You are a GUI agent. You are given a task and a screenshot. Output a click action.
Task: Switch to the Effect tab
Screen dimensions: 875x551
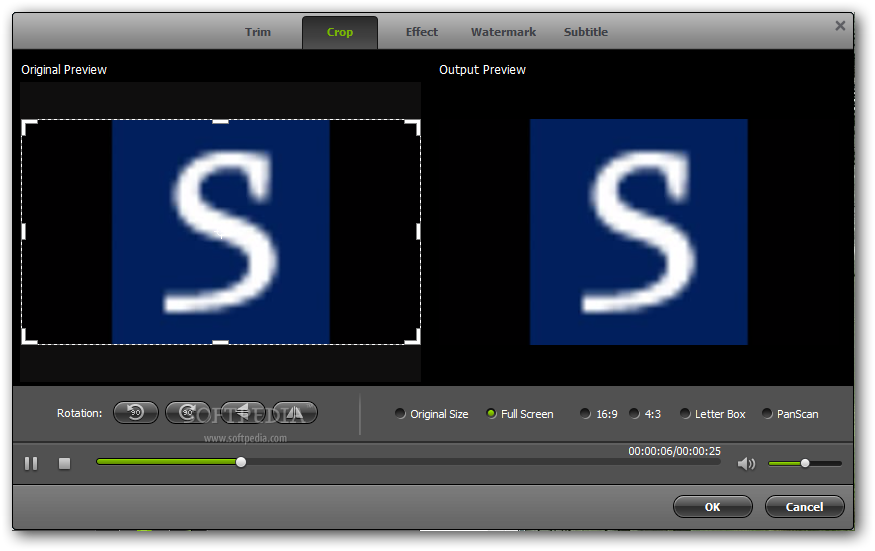pyautogui.click(x=422, y=32)
